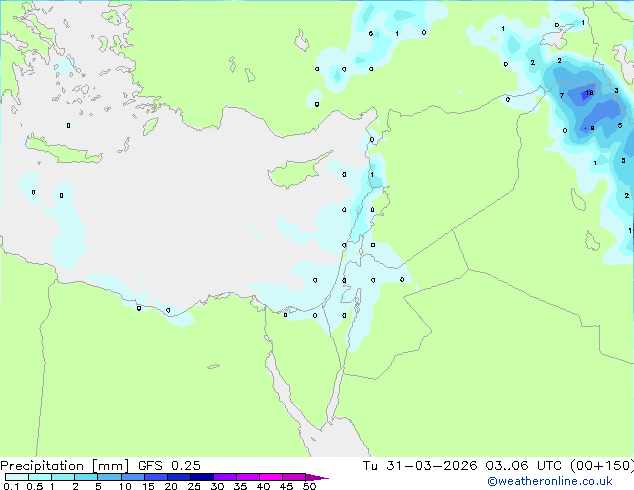Pick the 15–20 mm legend swatch
This screenshot has width=634, height=490.
155,477
